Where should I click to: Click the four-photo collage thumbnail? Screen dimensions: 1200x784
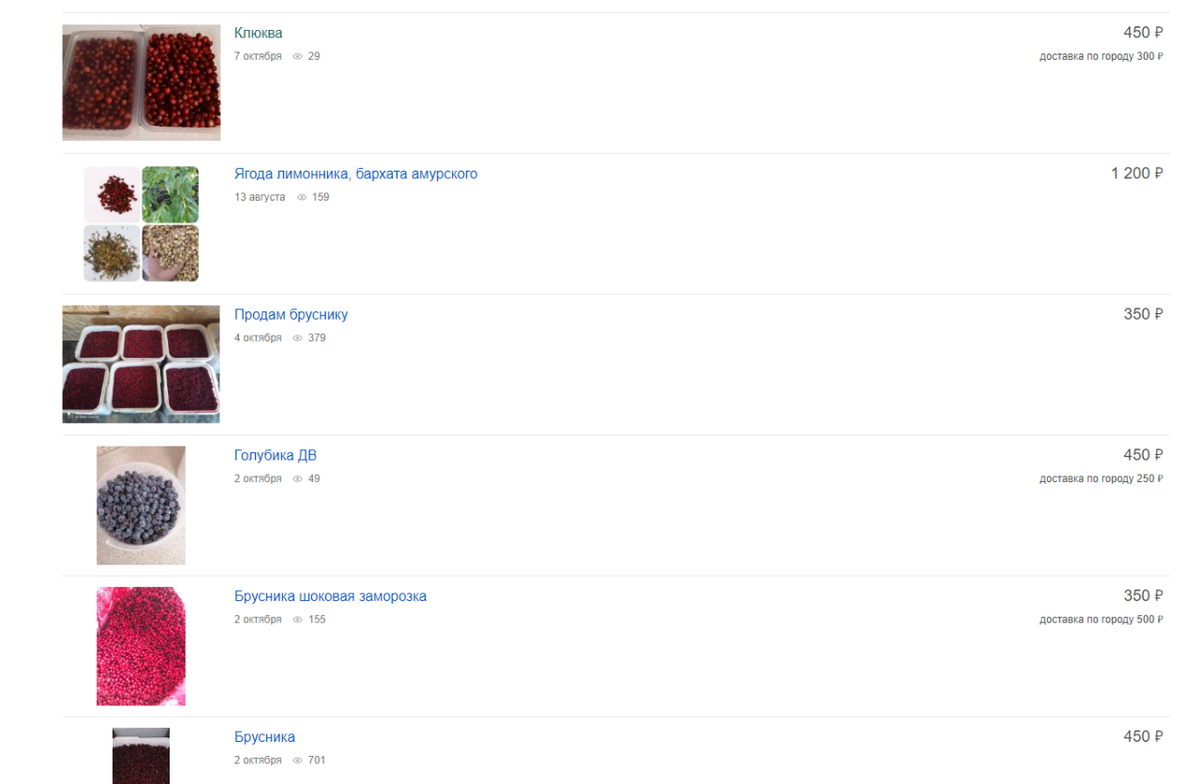click(141, 224)
